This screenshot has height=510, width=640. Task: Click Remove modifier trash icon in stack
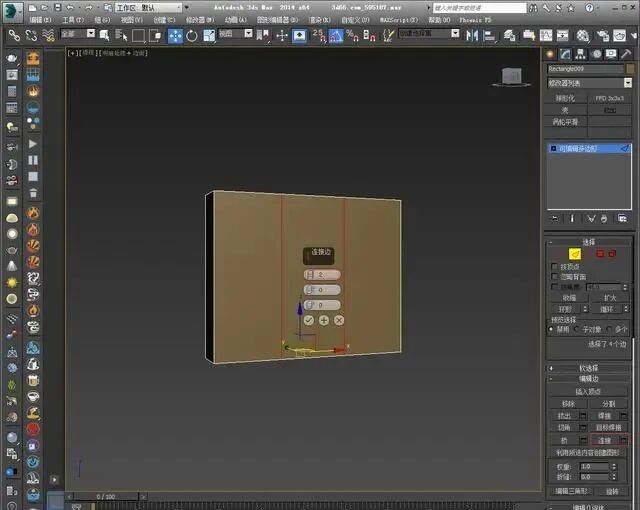(604, 219)
